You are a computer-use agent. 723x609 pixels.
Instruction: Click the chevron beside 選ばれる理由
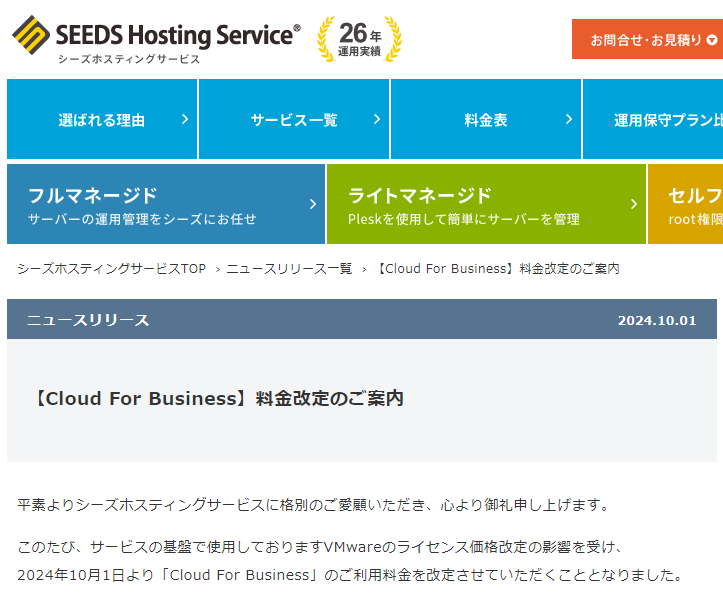click(x=185, y=119)
